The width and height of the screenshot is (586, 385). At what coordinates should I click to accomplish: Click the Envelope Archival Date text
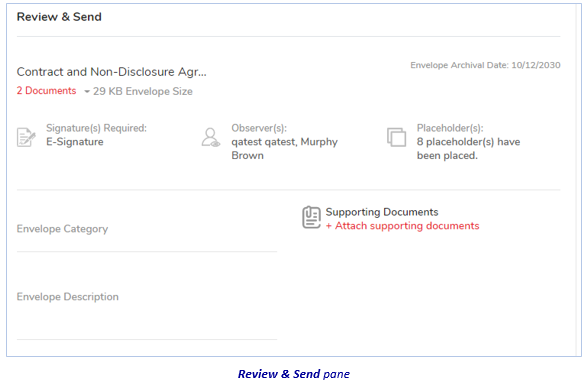click(485, 65)
